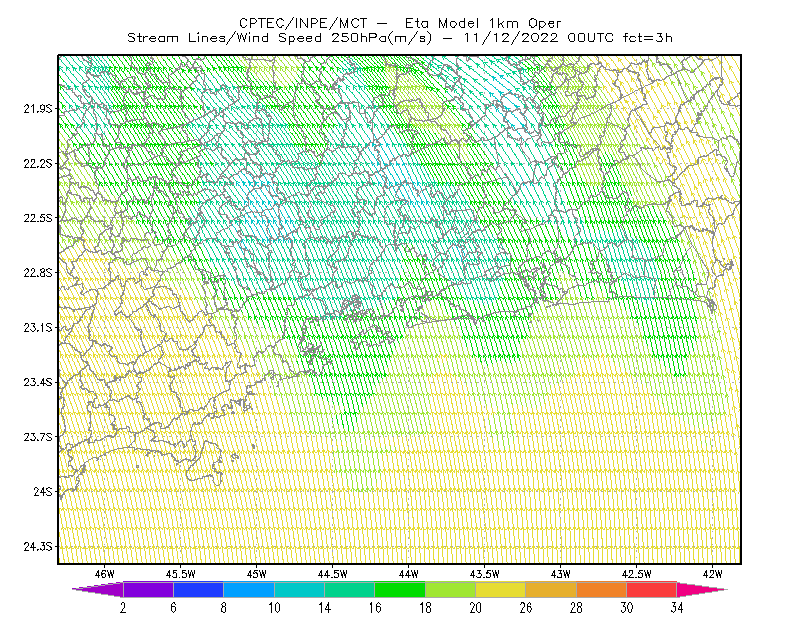Click the purple 2-6 color swatch

click(148, 589)
